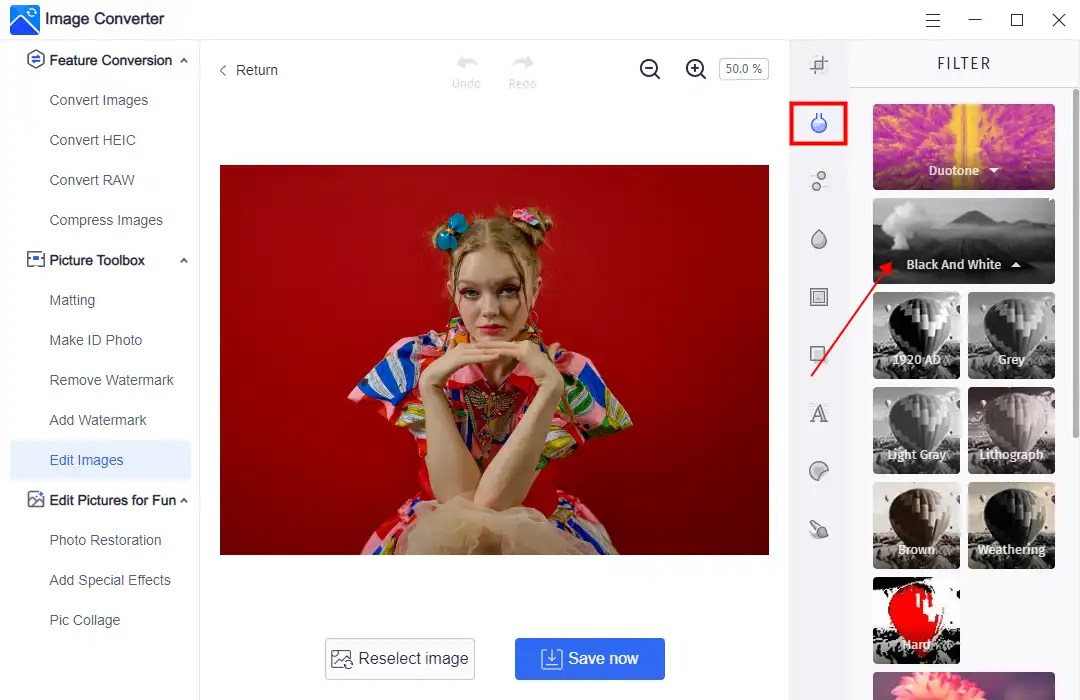Apply the Grey filter
Viewport: 1080px width, 700px height.
click(1011, 336)
